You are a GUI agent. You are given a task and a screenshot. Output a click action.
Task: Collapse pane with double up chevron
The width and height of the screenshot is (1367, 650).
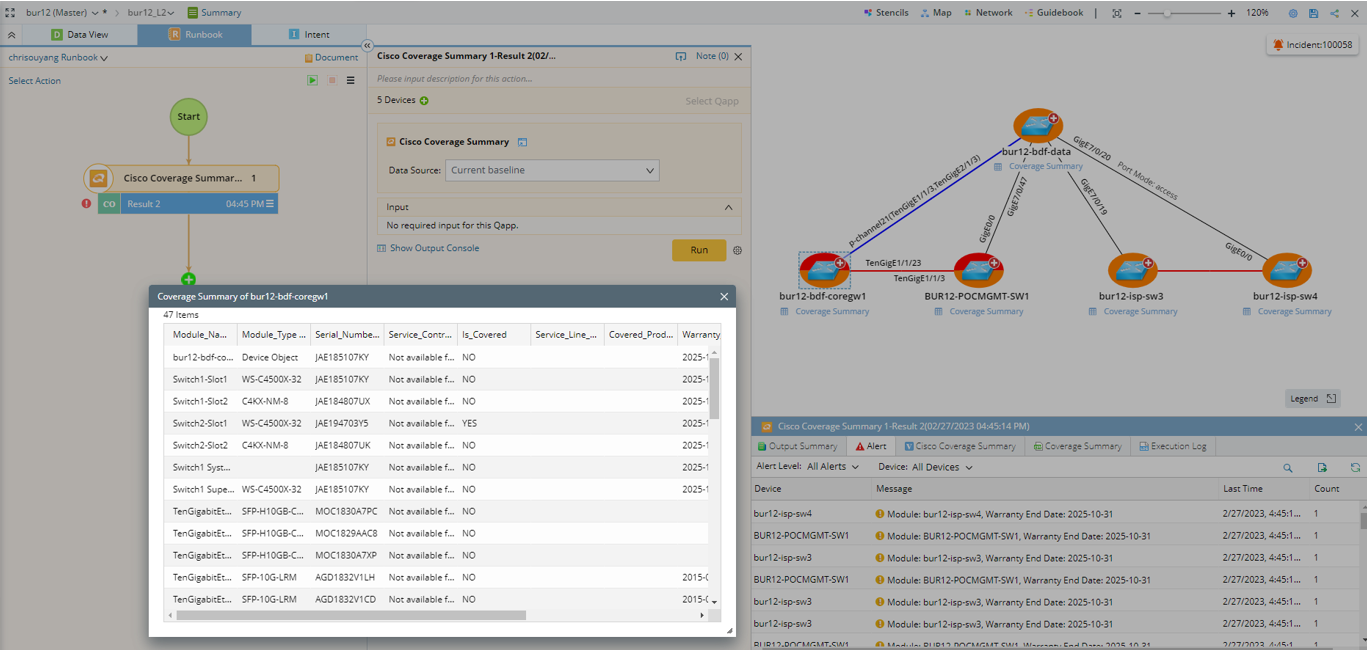(11, 34)
